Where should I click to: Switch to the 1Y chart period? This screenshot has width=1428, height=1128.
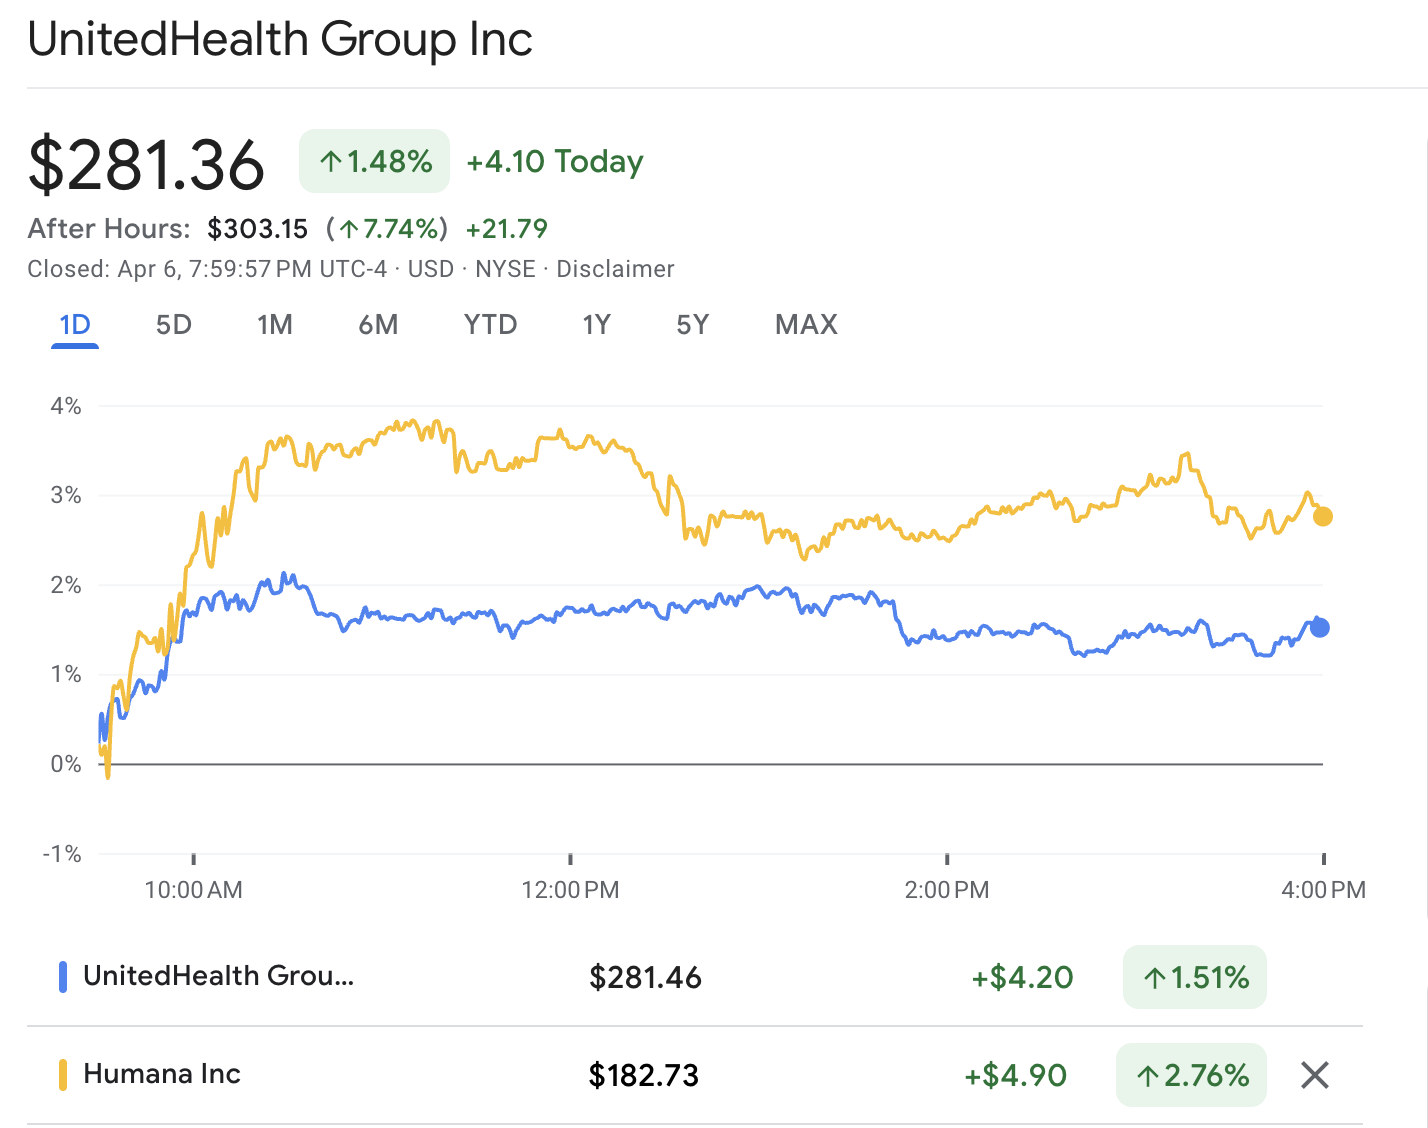pos(595,324)
